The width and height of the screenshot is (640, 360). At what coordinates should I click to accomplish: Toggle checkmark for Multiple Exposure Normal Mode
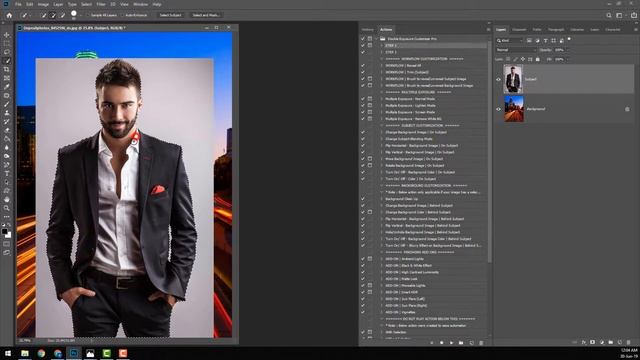363,99
